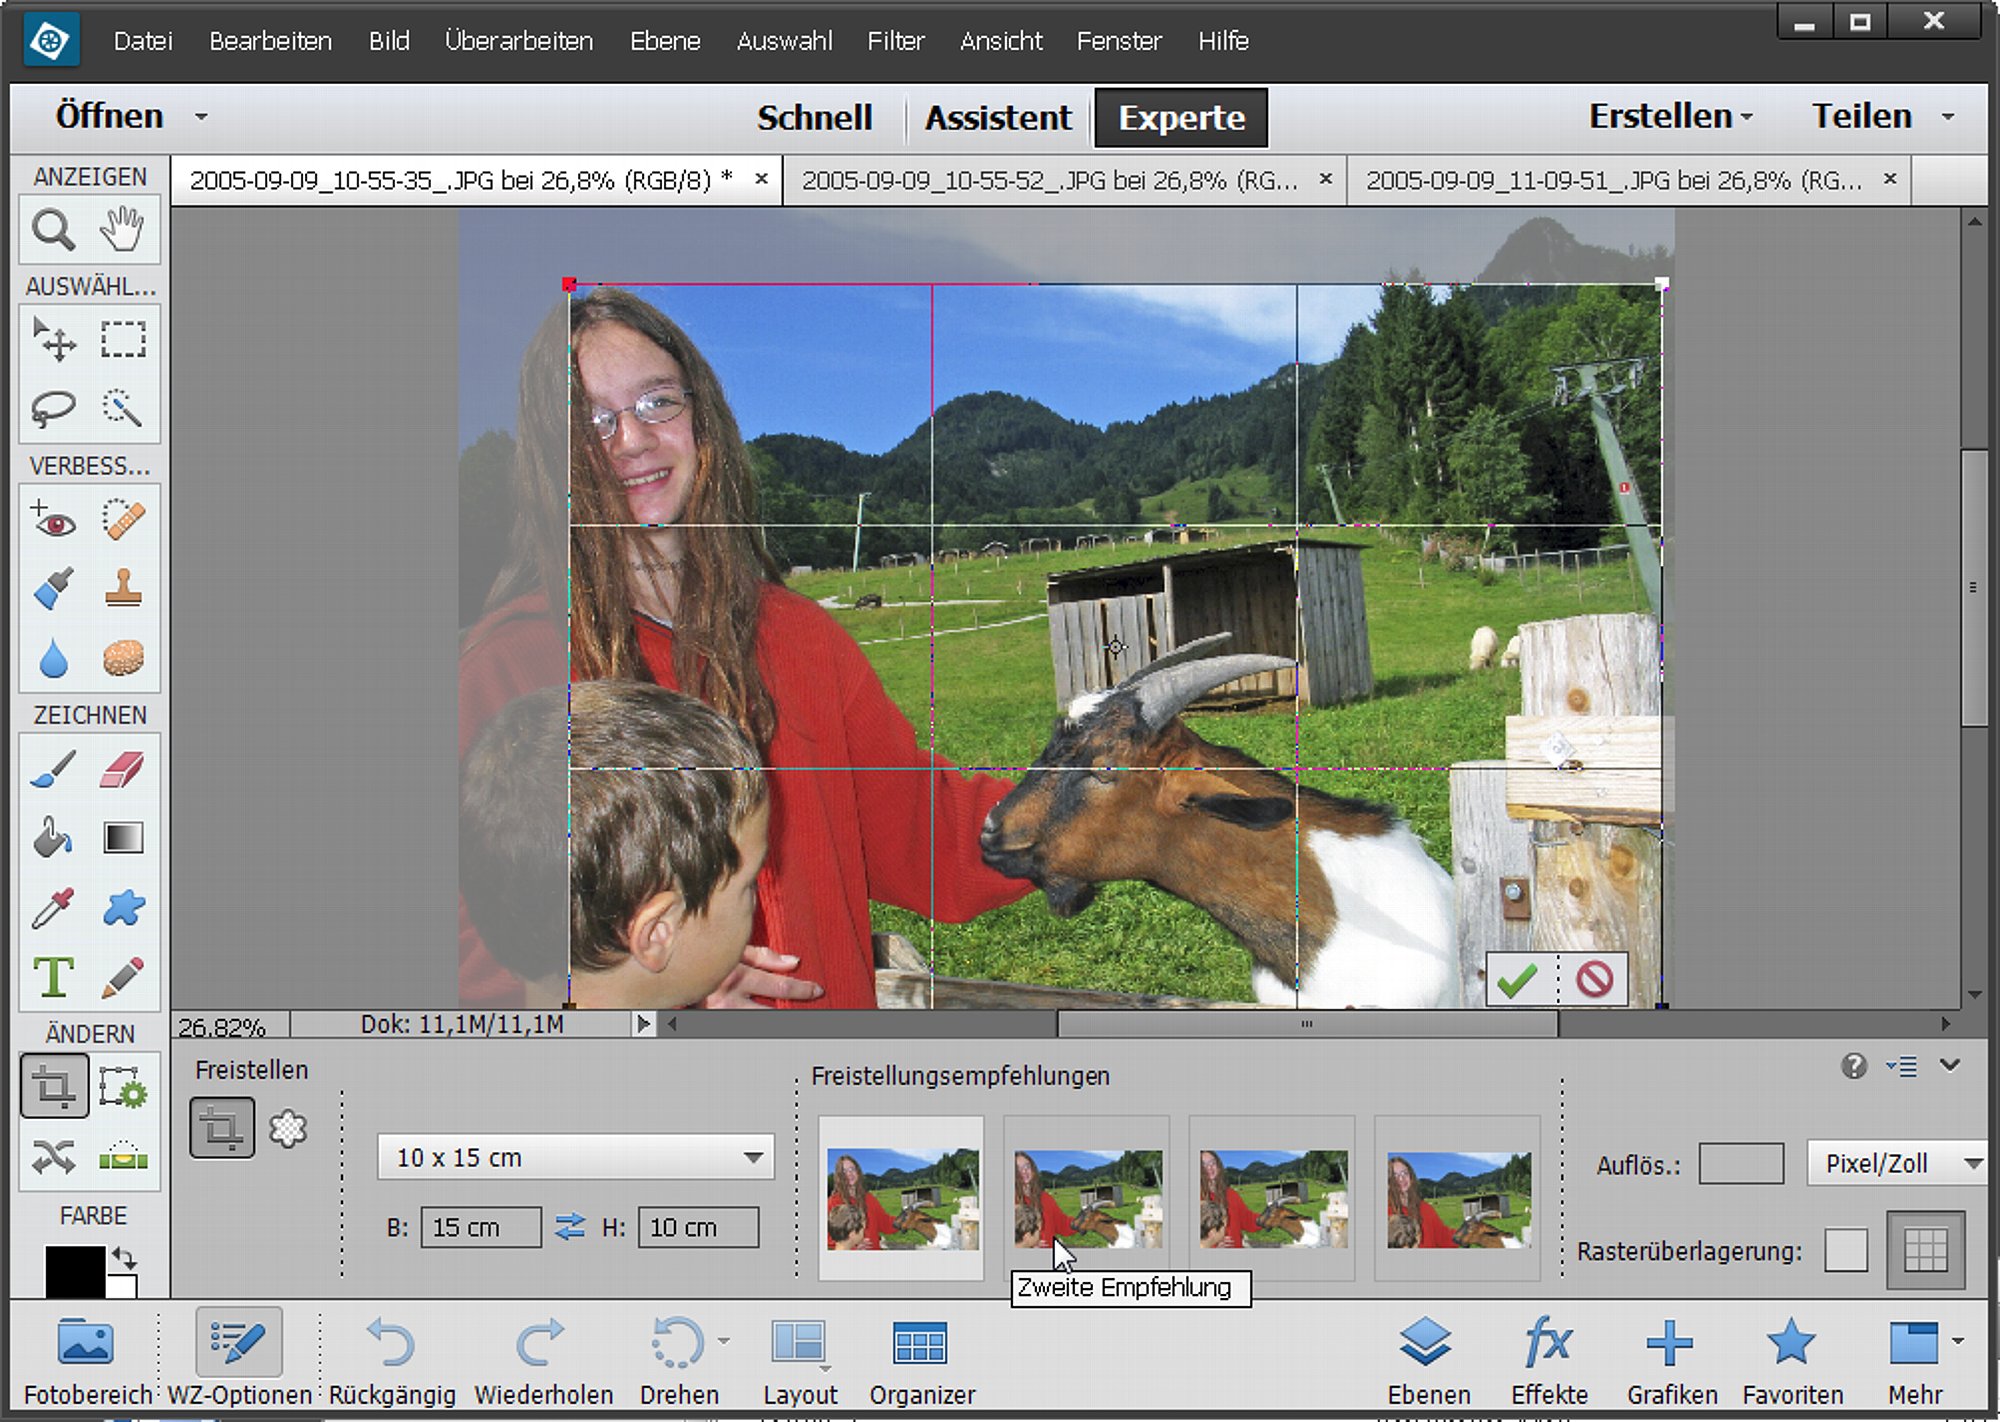This screenshot has height=1422, width=2000.
Task: Switch to Assistent mode
Action: tap(998, 117)
